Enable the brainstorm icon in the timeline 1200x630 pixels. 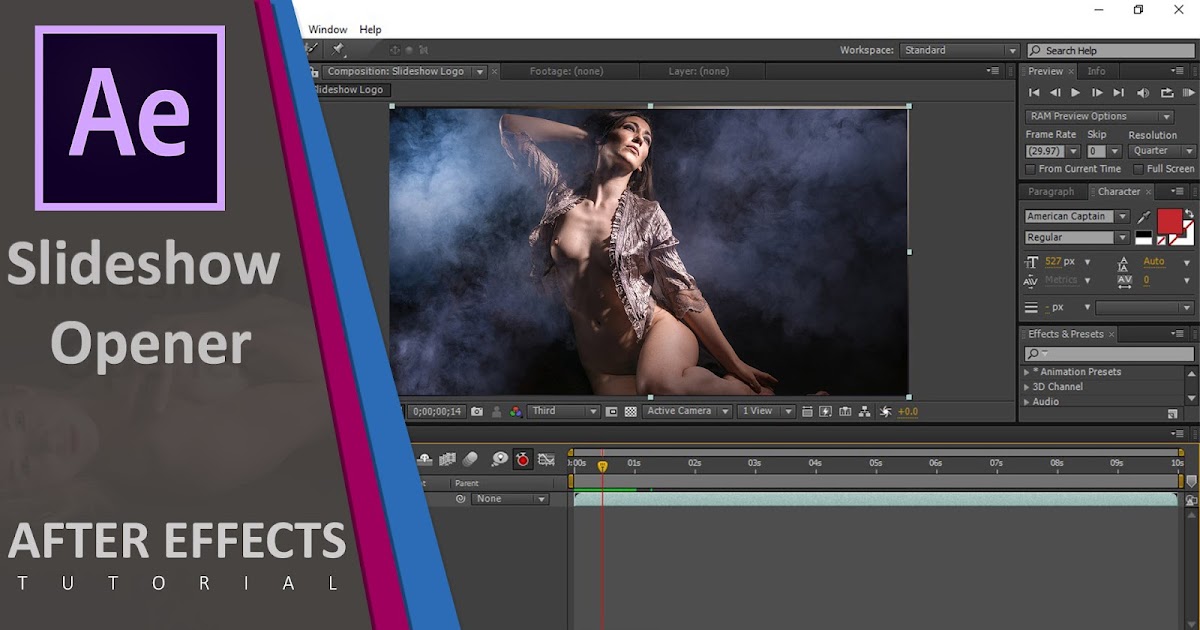coord(498,459)
